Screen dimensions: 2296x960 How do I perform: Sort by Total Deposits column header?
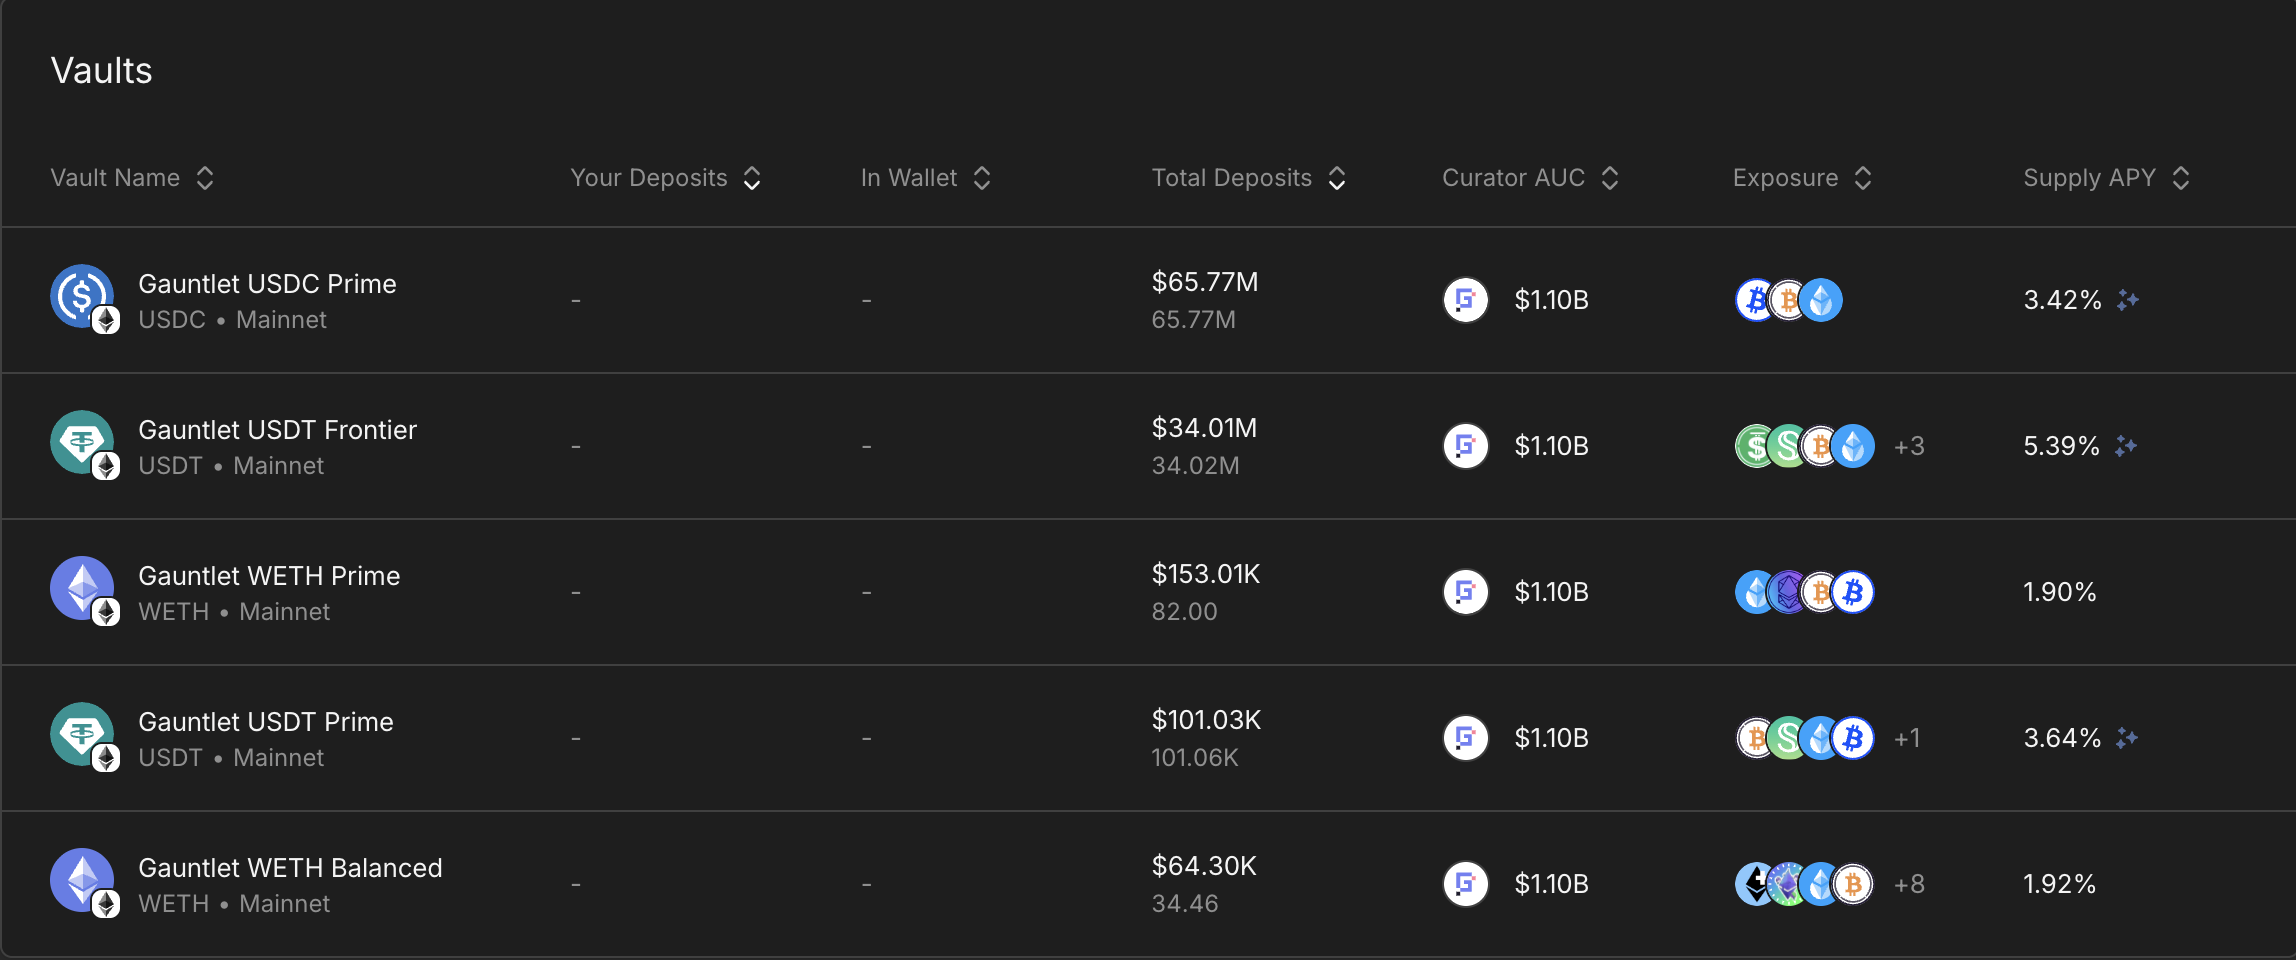click(x=1248, y=178)
